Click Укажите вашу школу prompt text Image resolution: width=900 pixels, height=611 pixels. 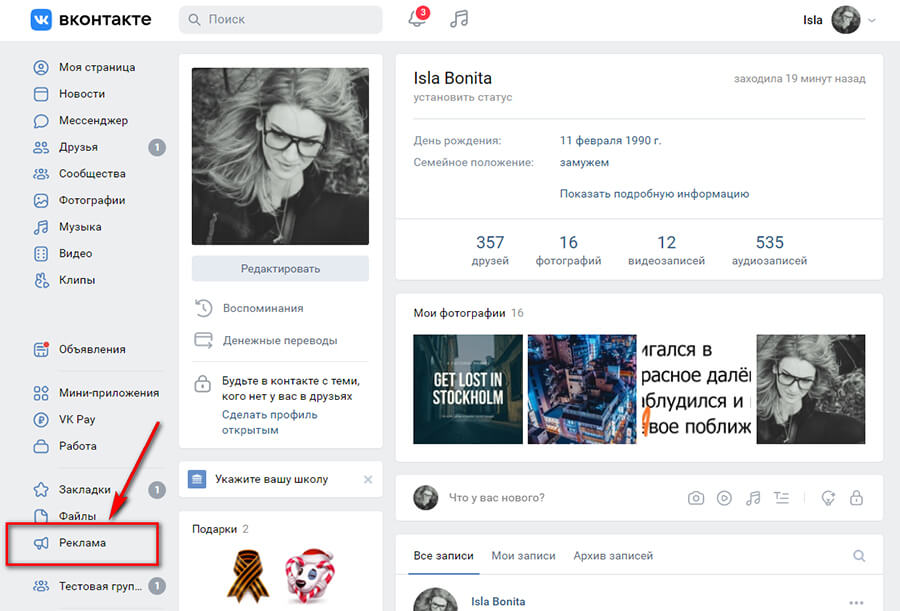(271, 479)
